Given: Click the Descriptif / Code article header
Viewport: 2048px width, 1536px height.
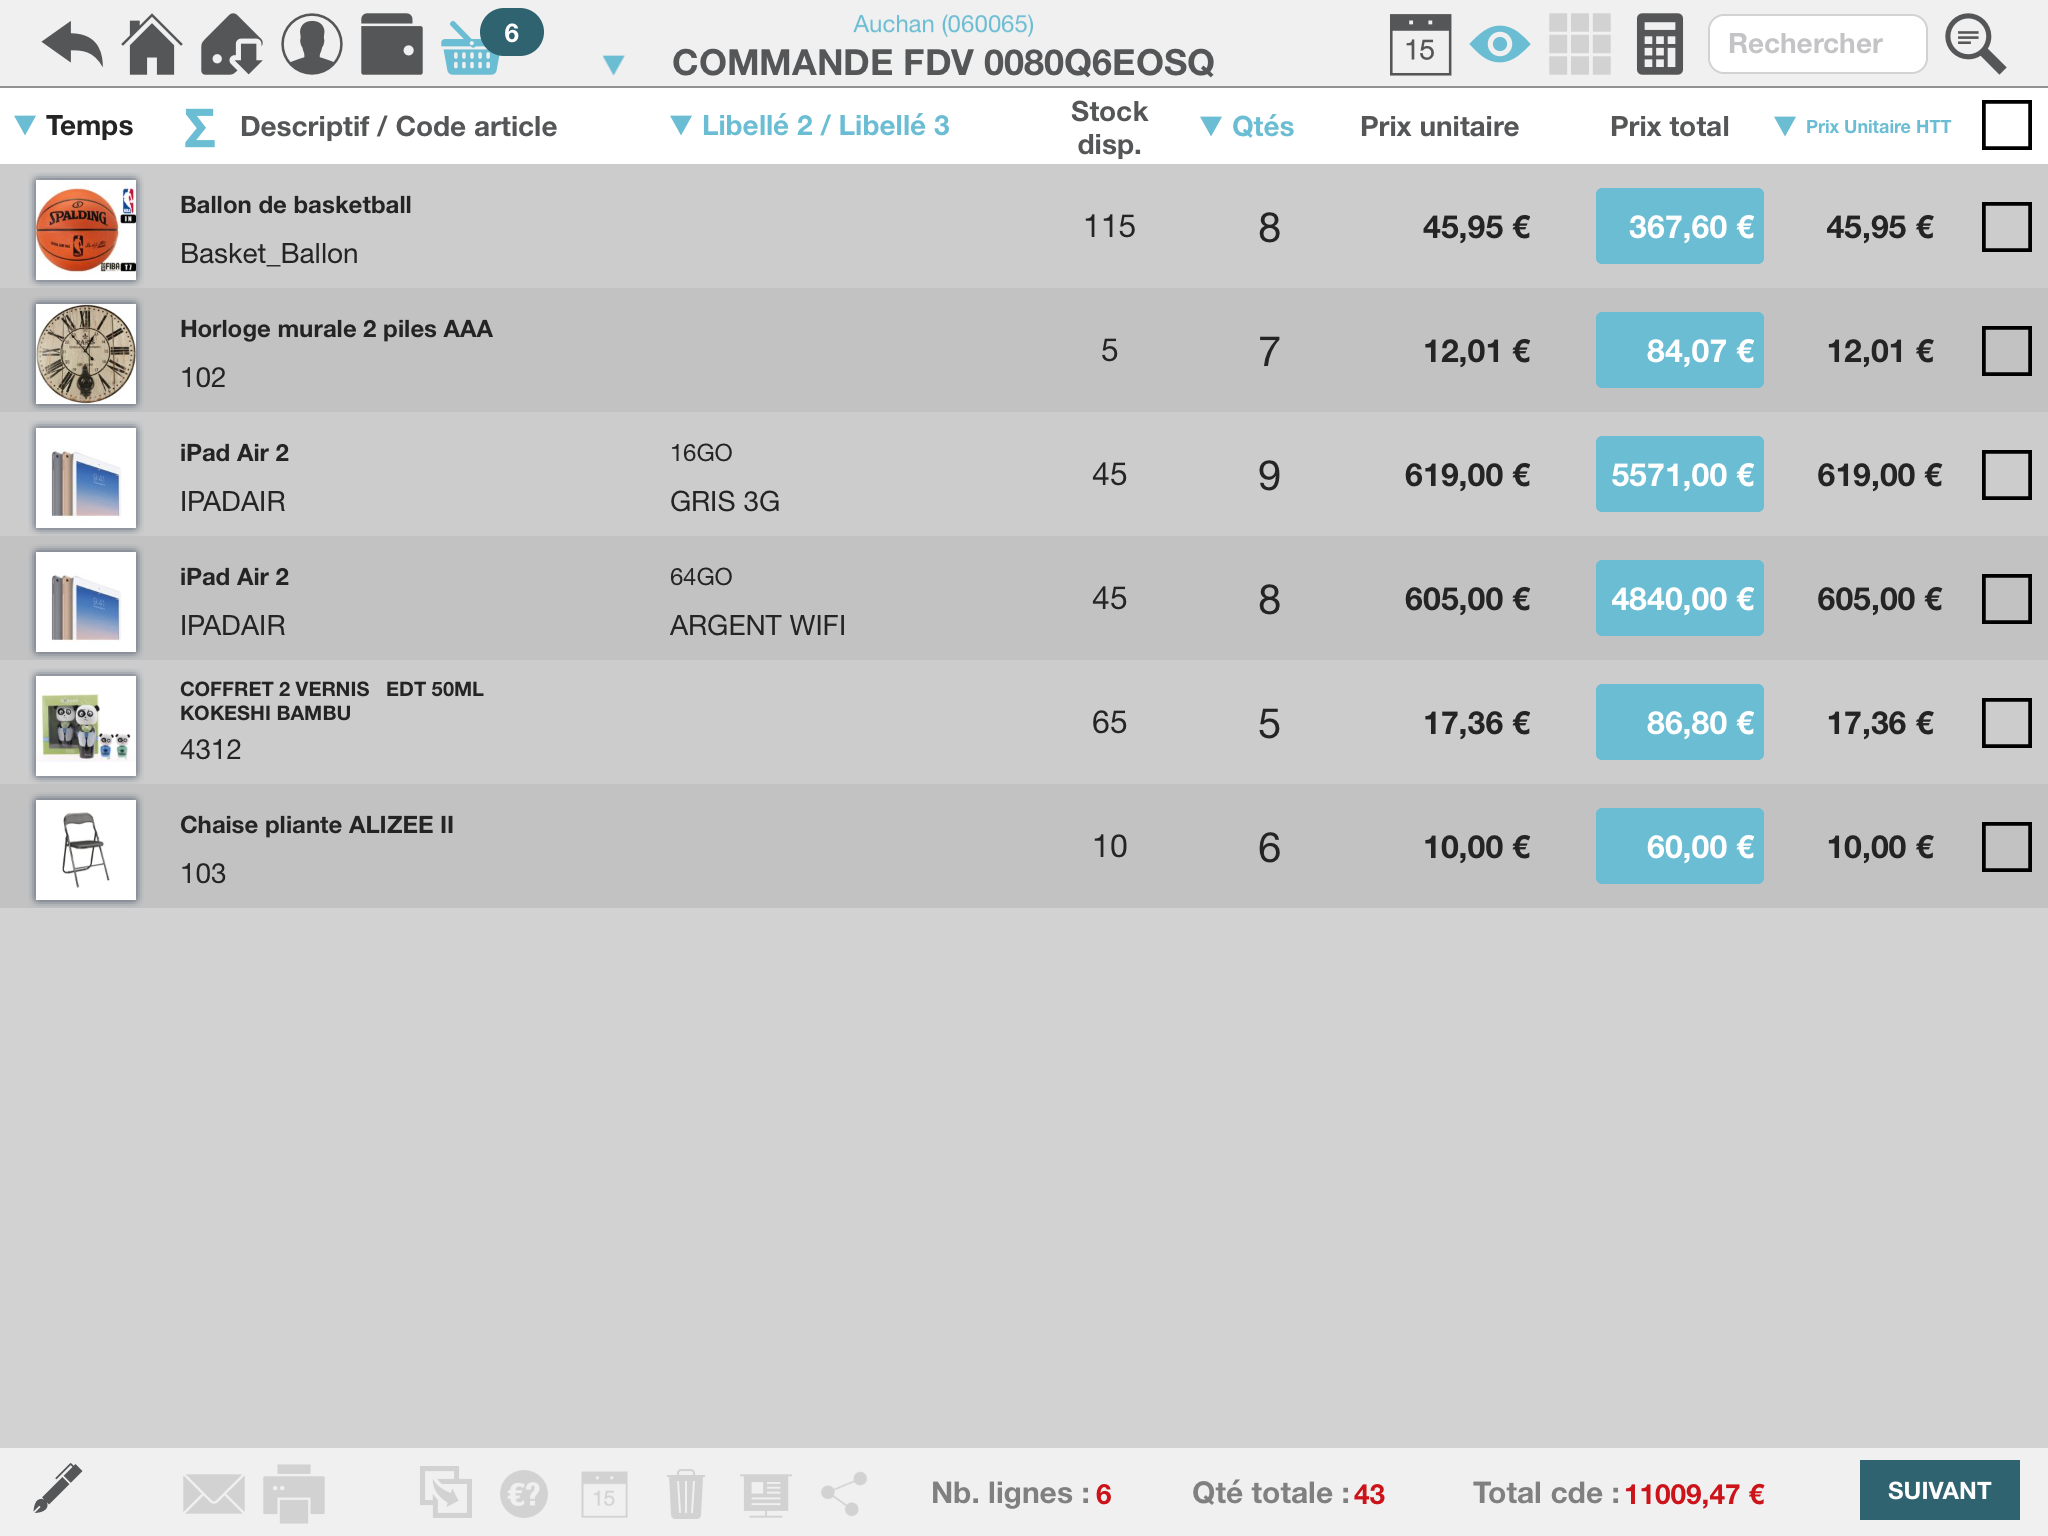Looking at the screenshot, I should [x=399, y=127].
